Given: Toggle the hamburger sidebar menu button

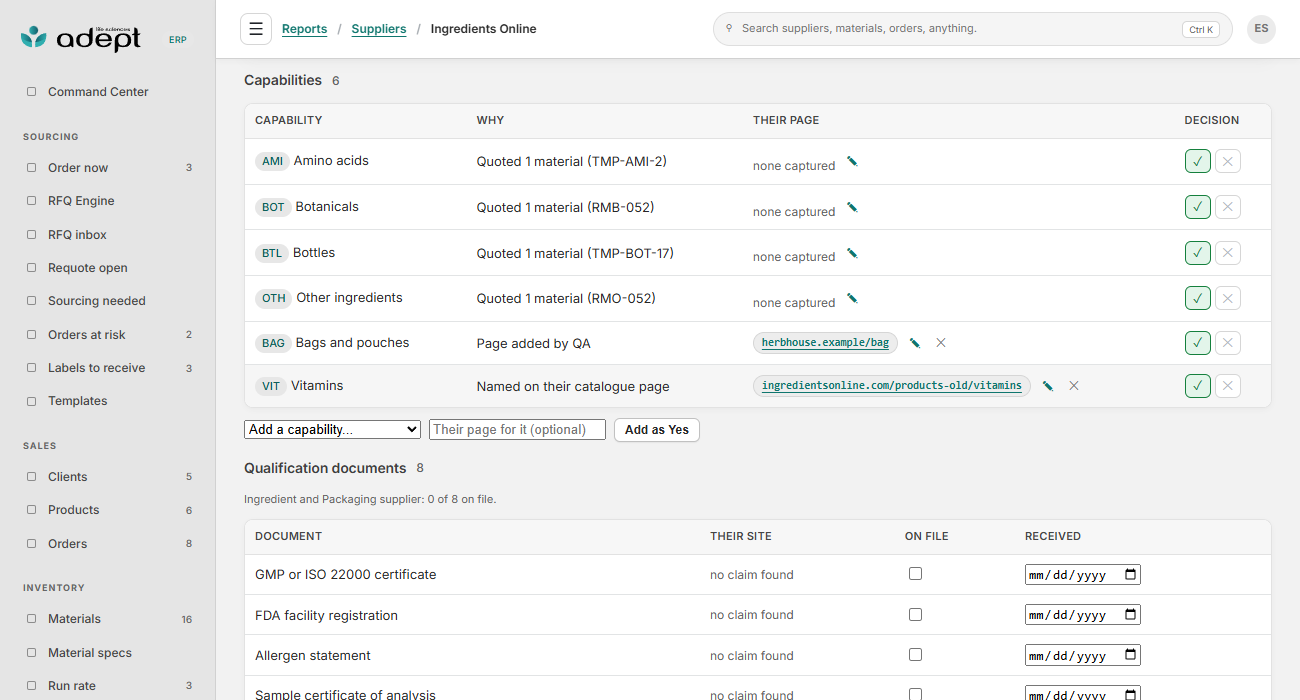Looking at the screenshot, I should tap(256, 29).
